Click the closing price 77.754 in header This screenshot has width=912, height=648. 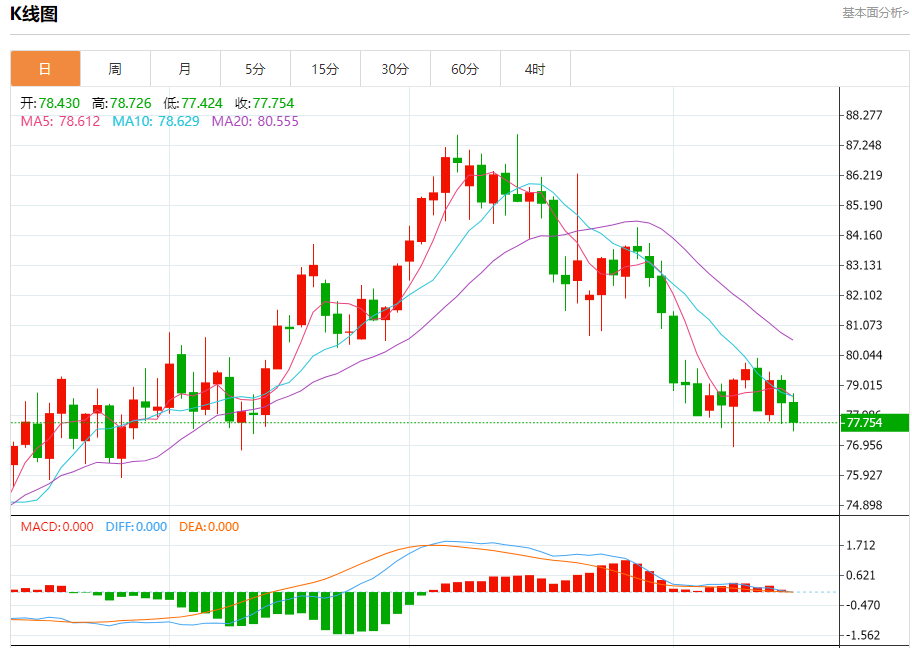pyautogui.click(x=273, y=104)
